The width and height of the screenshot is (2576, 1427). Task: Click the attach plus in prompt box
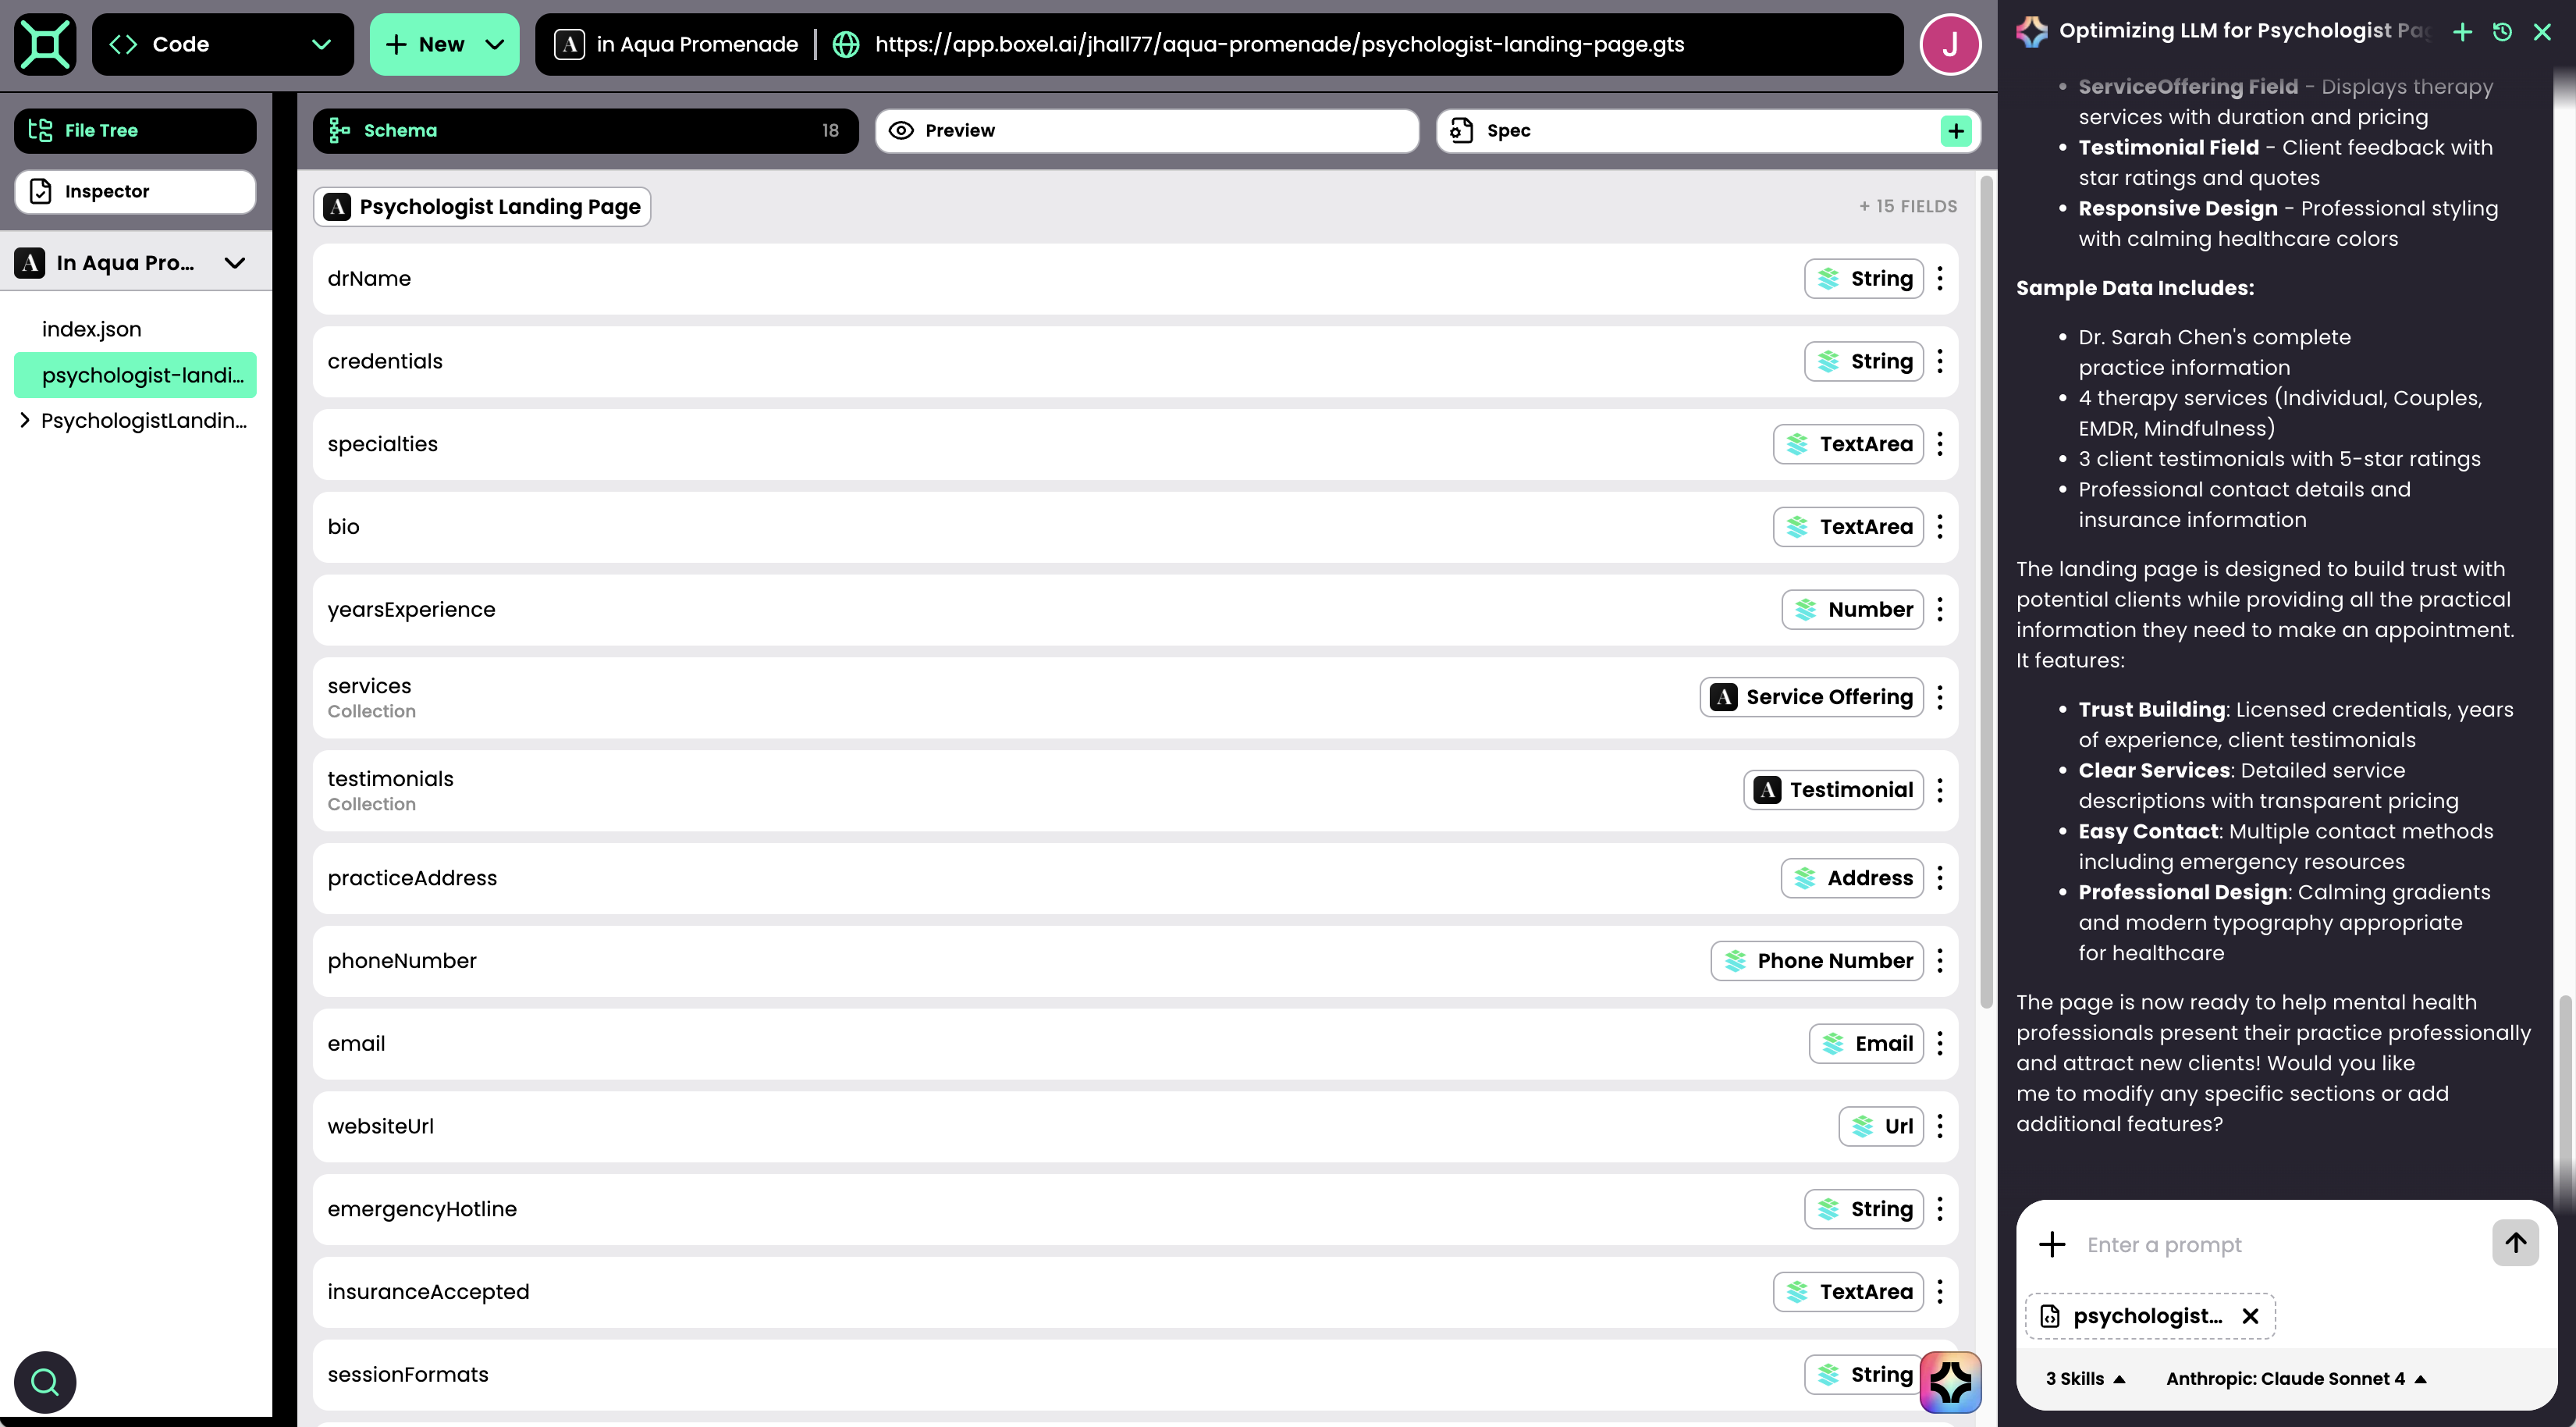coord(2052,1245)
